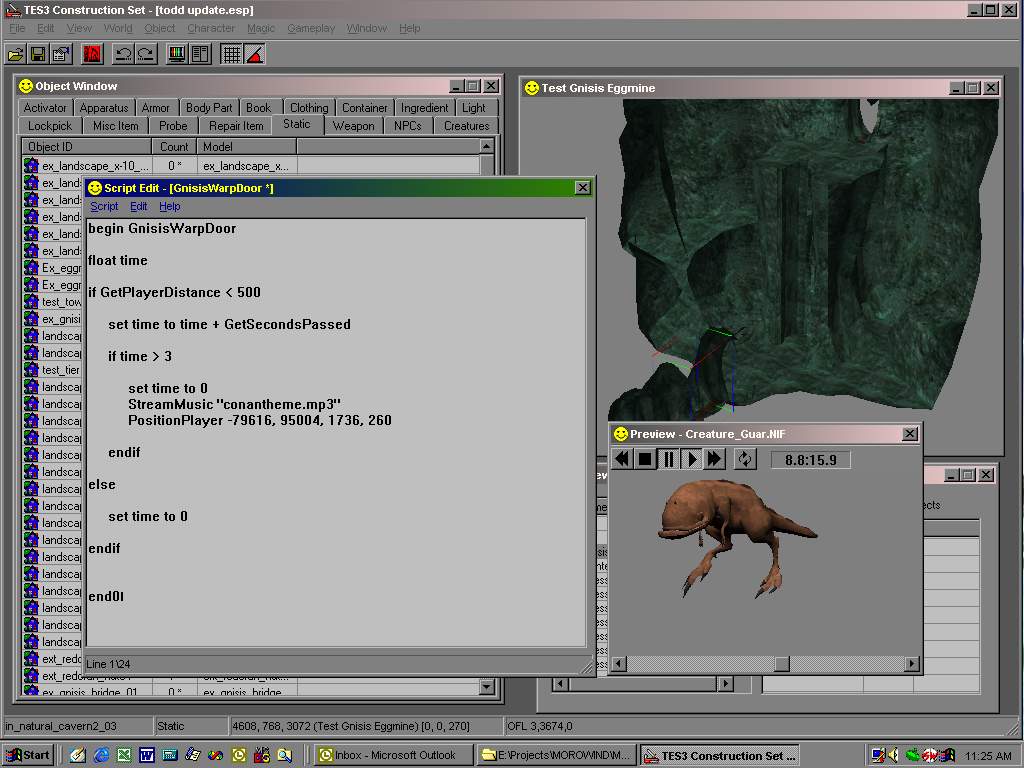Click the Excel quick launch icon
The image size is (1024, 768).
124,755
